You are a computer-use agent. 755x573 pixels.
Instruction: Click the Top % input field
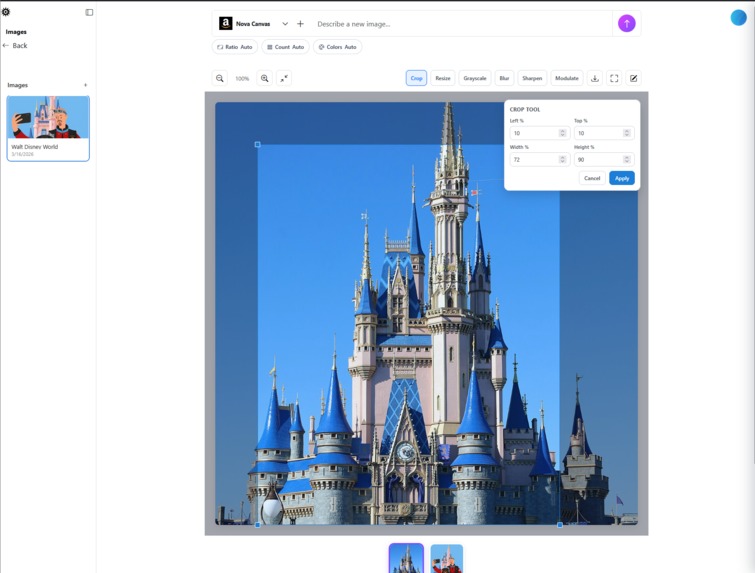[604, 133]
